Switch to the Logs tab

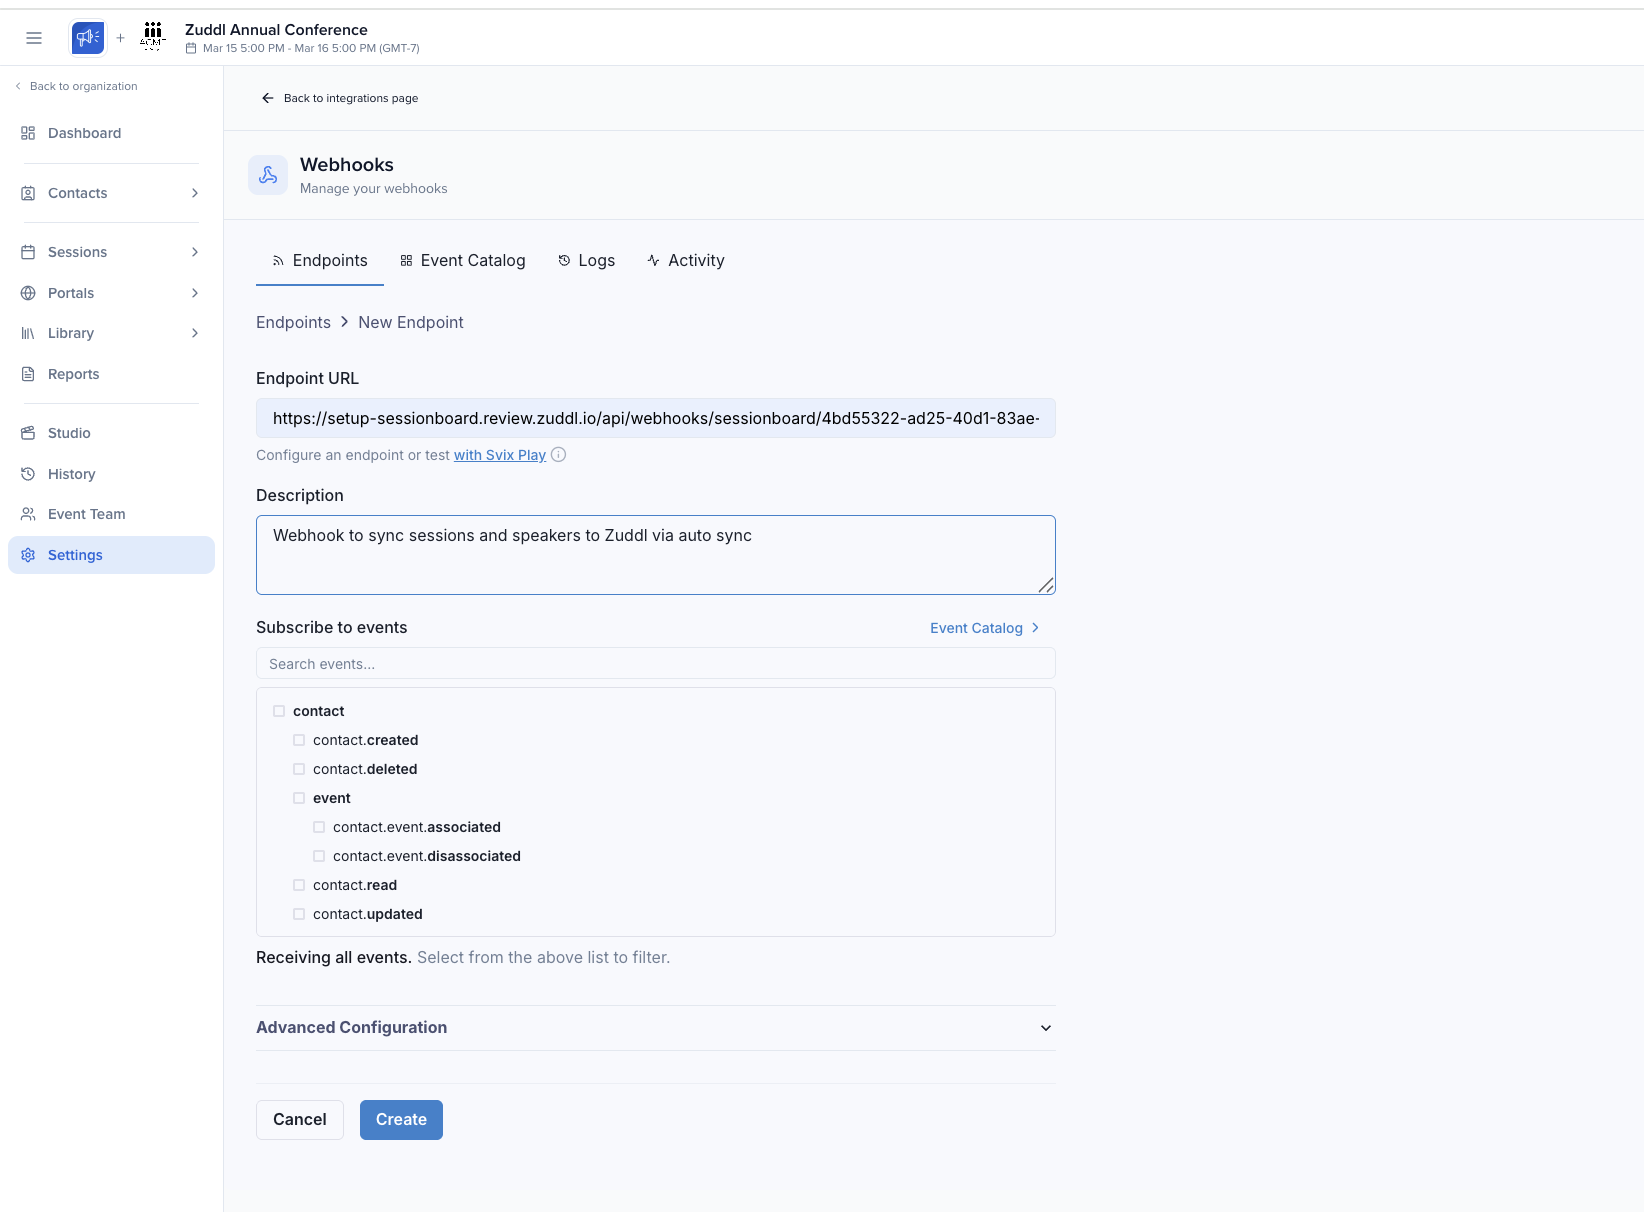pyautogui.click(x=587, y=261)
